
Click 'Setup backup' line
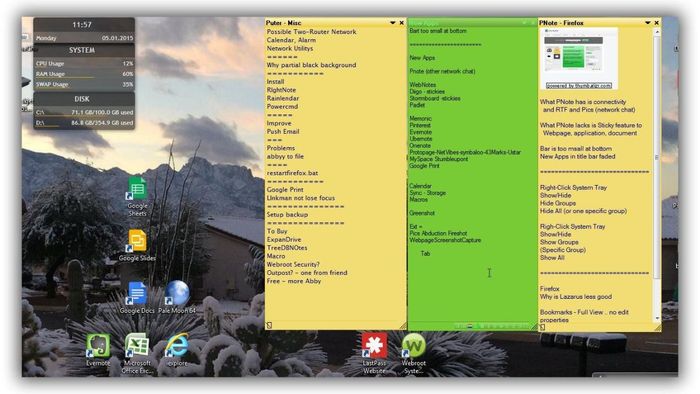point(287,215)
